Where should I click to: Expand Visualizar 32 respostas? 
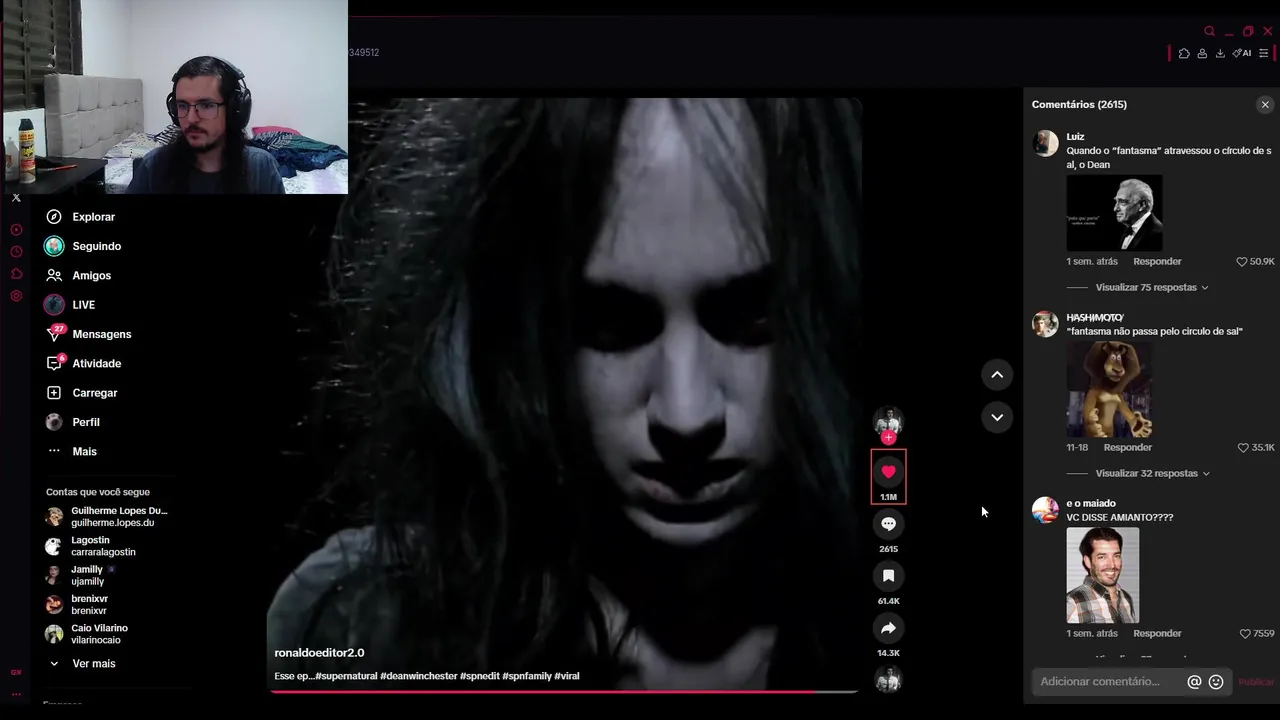tap(1152, 473)
